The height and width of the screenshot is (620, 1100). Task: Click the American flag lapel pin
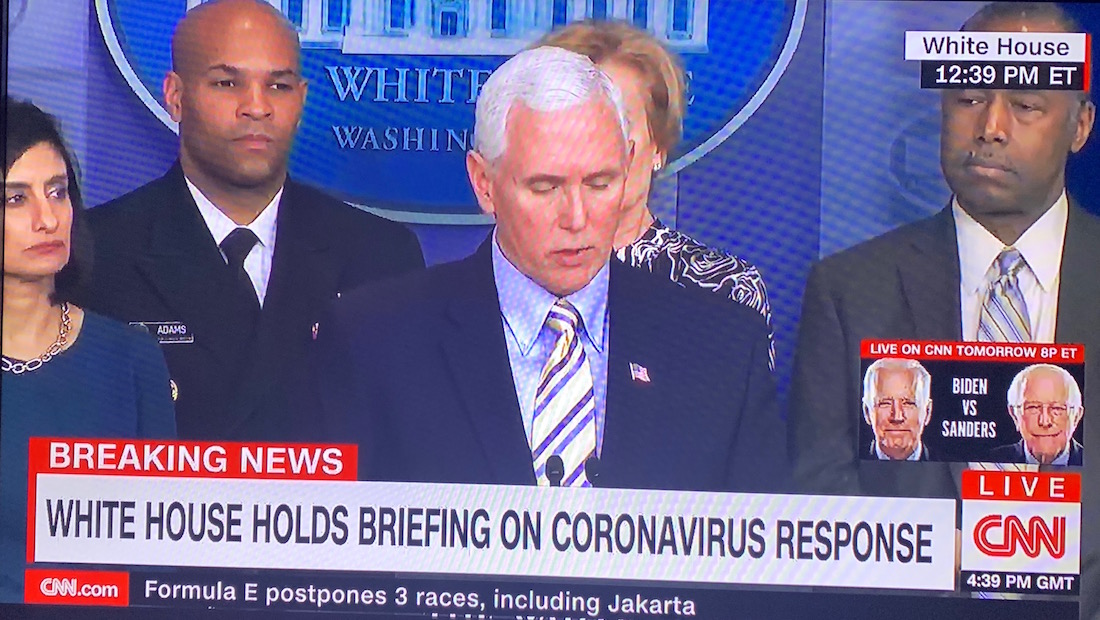pos(640,372)
